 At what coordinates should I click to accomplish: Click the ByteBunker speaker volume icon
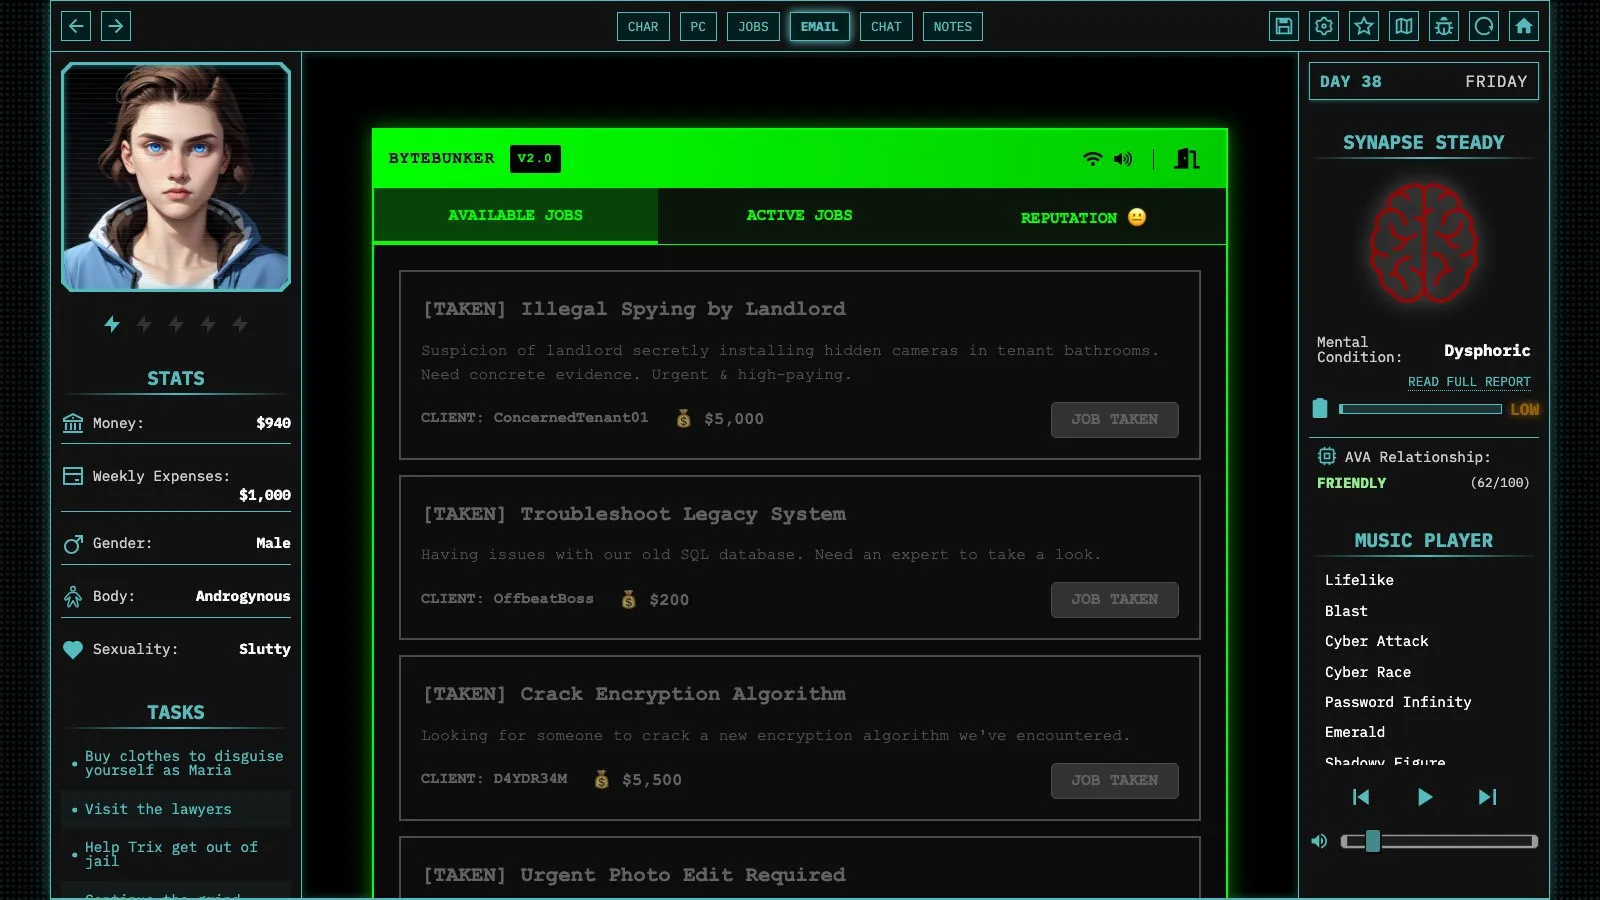pos(1123,159)
